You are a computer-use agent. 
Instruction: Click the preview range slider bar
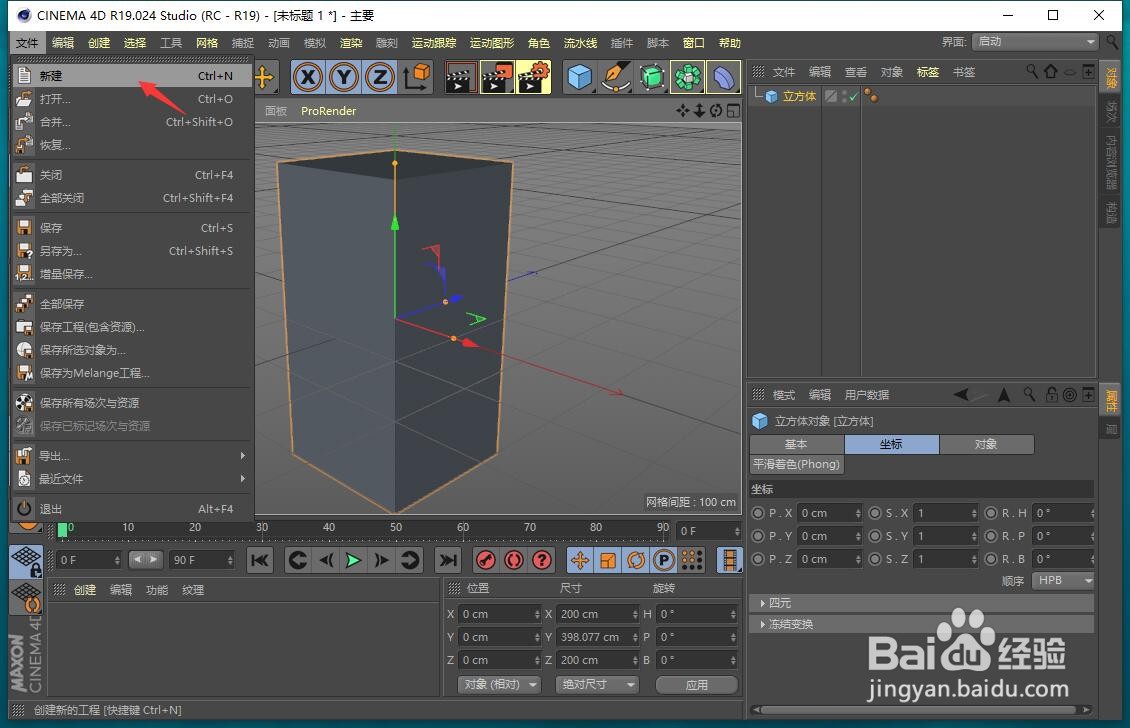coord(145,559)
